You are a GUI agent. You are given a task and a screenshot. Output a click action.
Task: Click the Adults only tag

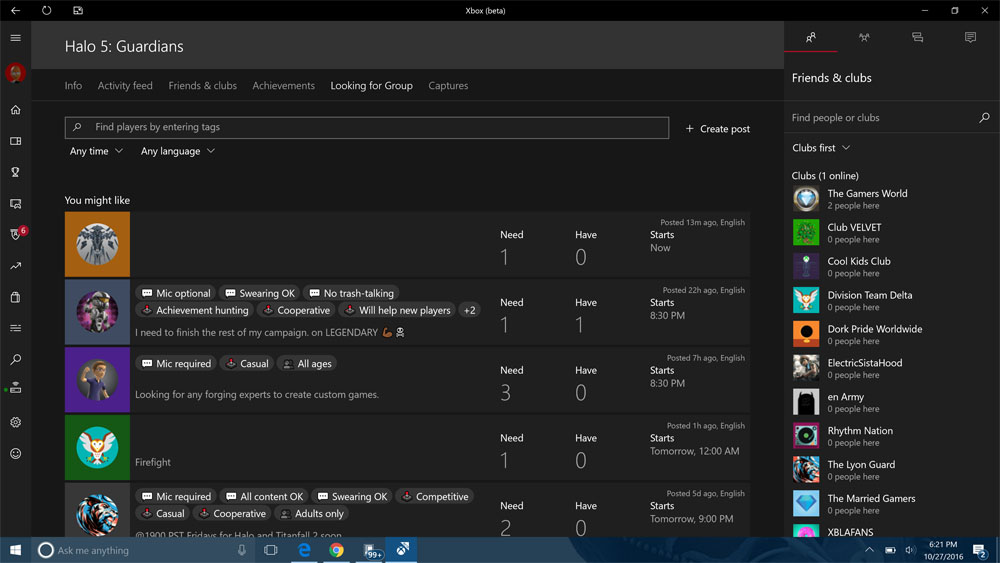pos(311,514)
